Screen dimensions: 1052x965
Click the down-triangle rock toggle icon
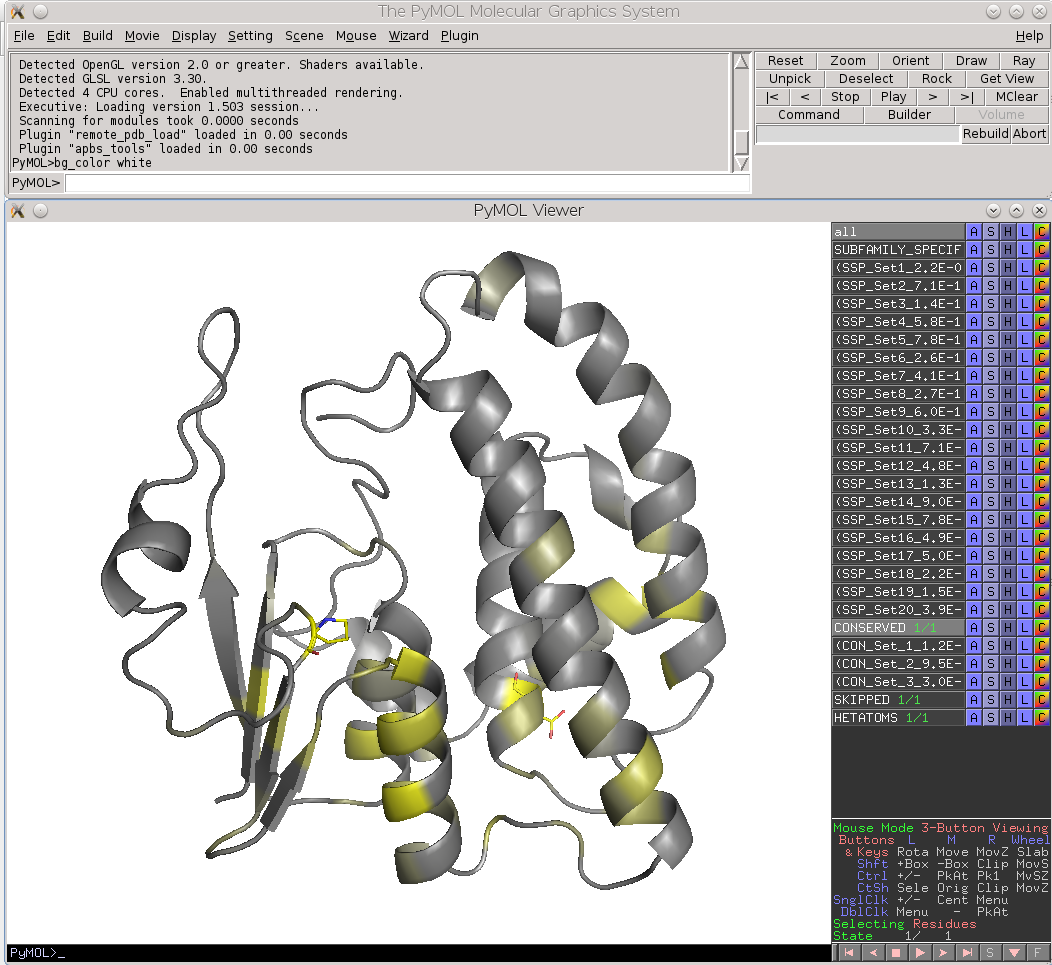click(x=1013, y=952)
